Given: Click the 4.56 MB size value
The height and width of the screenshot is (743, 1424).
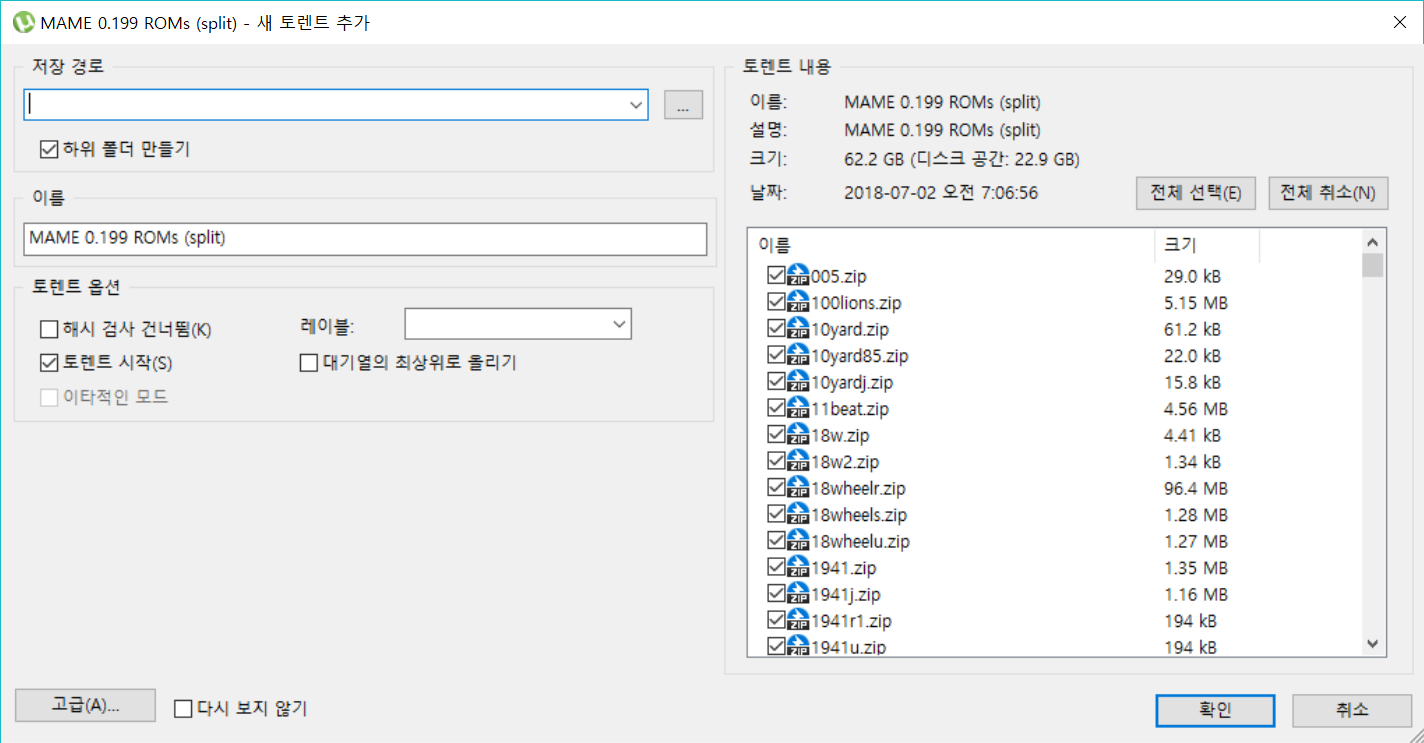Looking at the screenshot, I should point(1196,409).
